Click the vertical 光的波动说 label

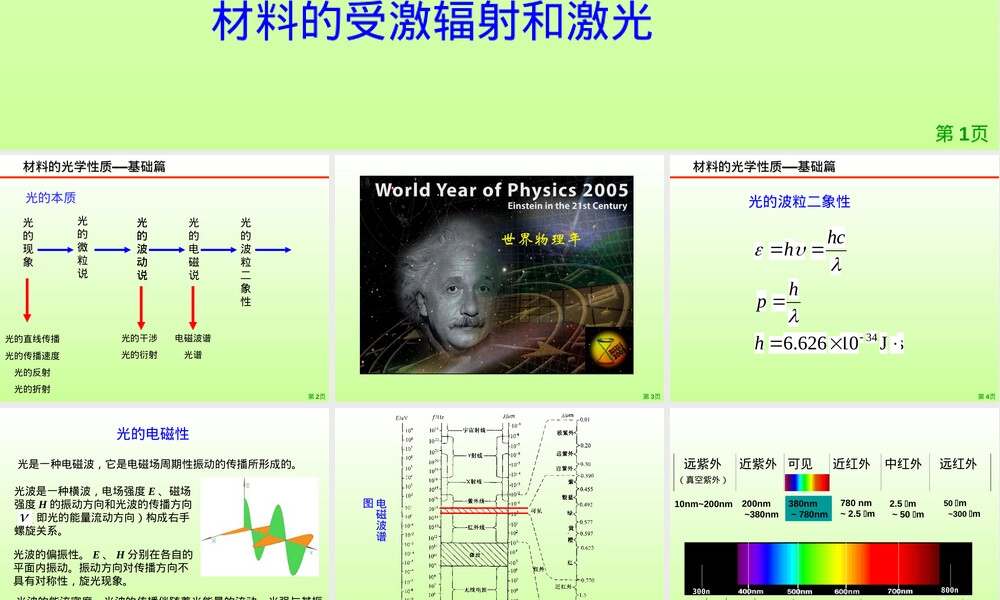[x=142, y=249]
